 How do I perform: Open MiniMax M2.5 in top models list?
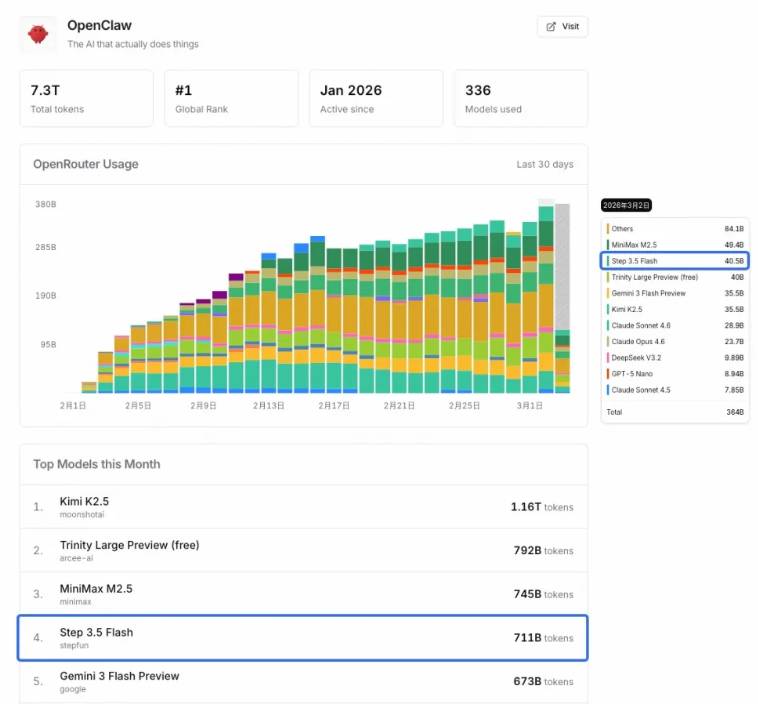(x=304, y=594)
